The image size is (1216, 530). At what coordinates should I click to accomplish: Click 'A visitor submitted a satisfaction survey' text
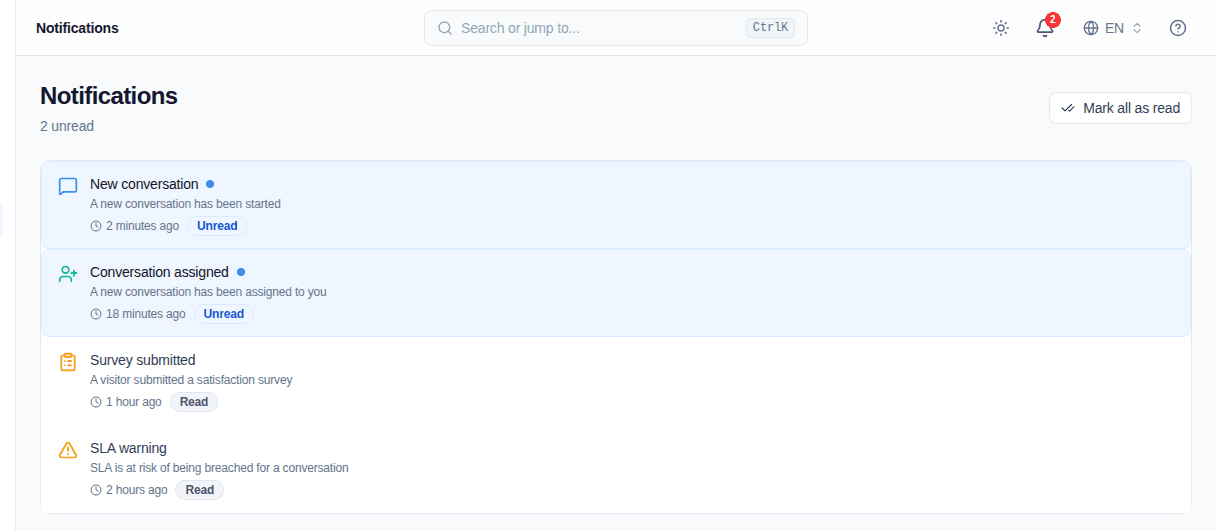pyautogui.click(x=191, y=380)
